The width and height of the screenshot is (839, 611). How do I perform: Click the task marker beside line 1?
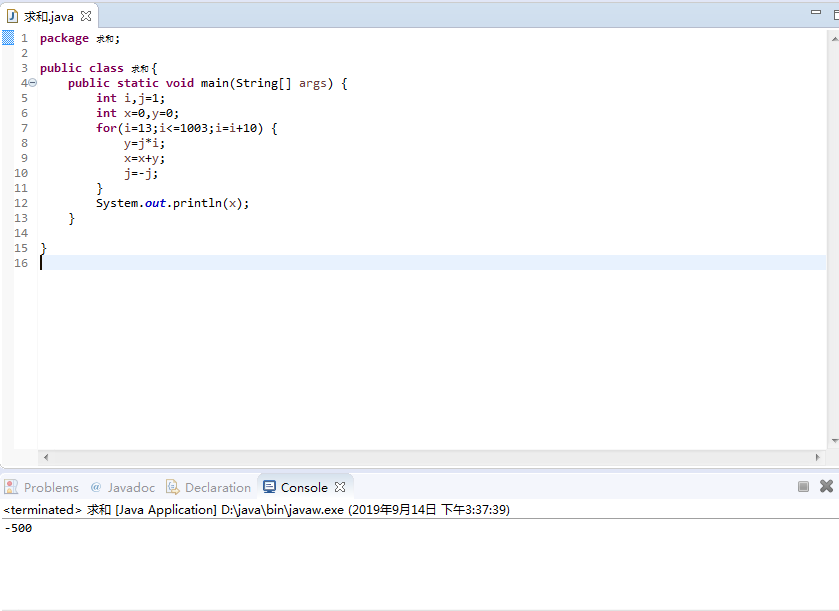tap(8, 38)
